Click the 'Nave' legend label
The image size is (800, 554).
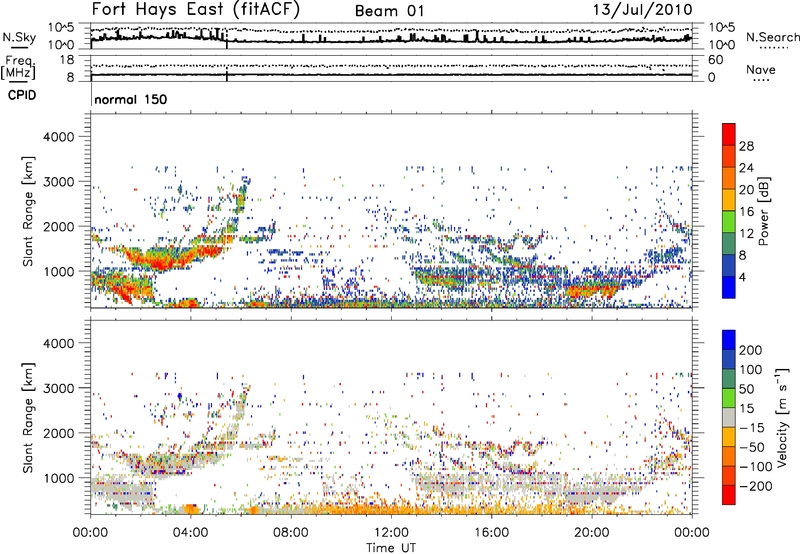(x=760, y=69)
